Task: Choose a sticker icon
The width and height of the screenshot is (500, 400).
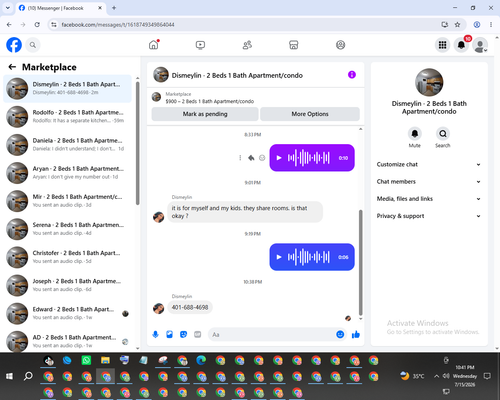Action: [183, 334]
